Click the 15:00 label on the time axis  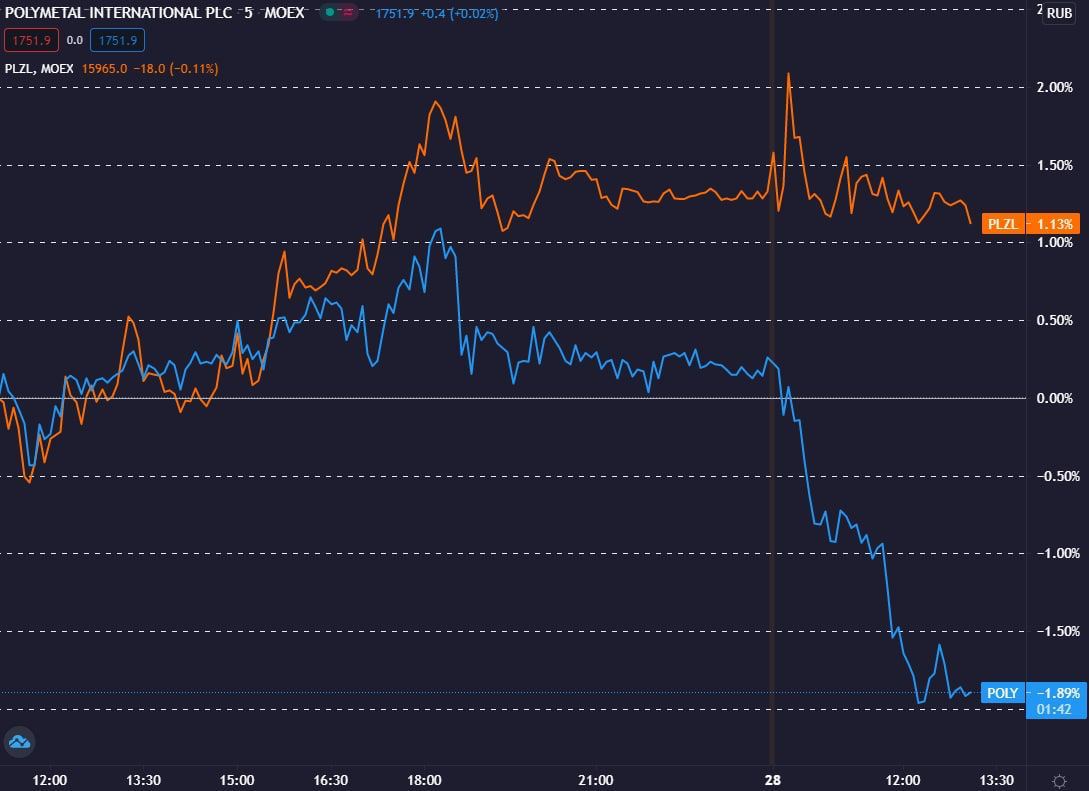(237, 780)
